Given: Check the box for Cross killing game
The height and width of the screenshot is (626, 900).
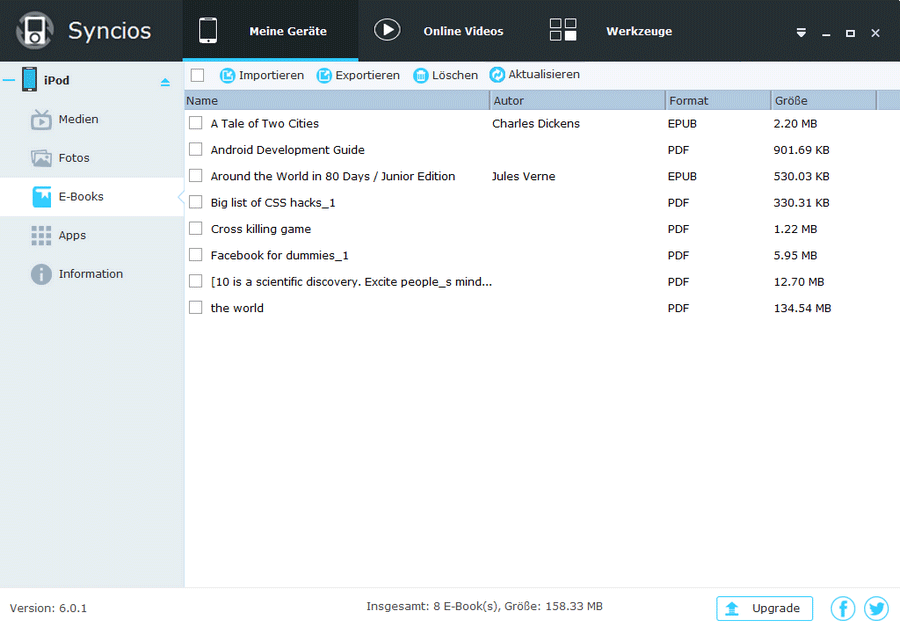Looking at the screenshot, I should [196, 228].
